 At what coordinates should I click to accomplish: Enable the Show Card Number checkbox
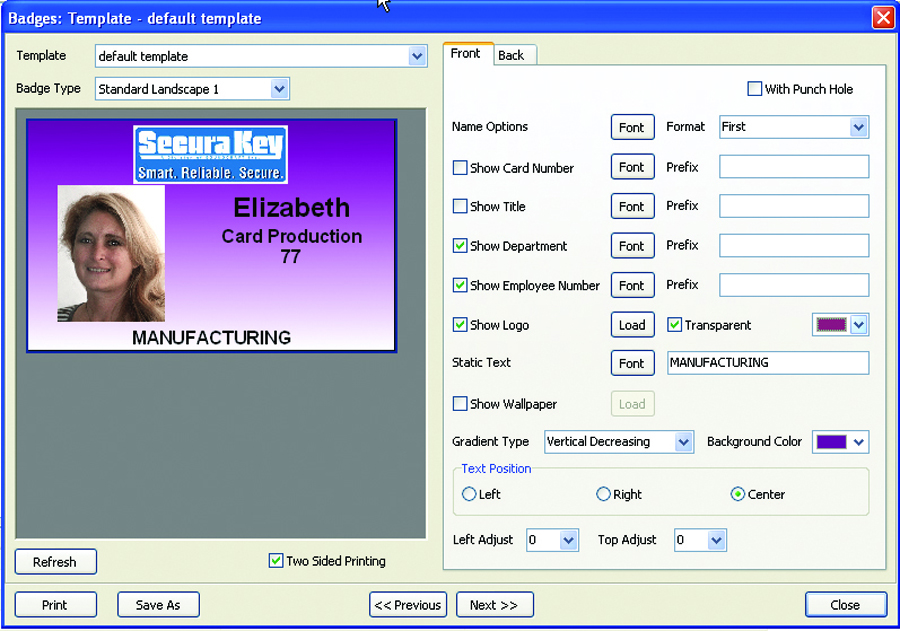(x=460, y=168)
